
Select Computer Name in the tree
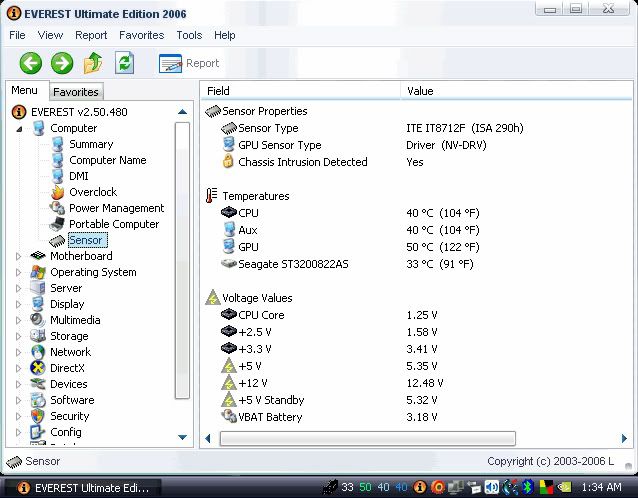coord(108,160)
